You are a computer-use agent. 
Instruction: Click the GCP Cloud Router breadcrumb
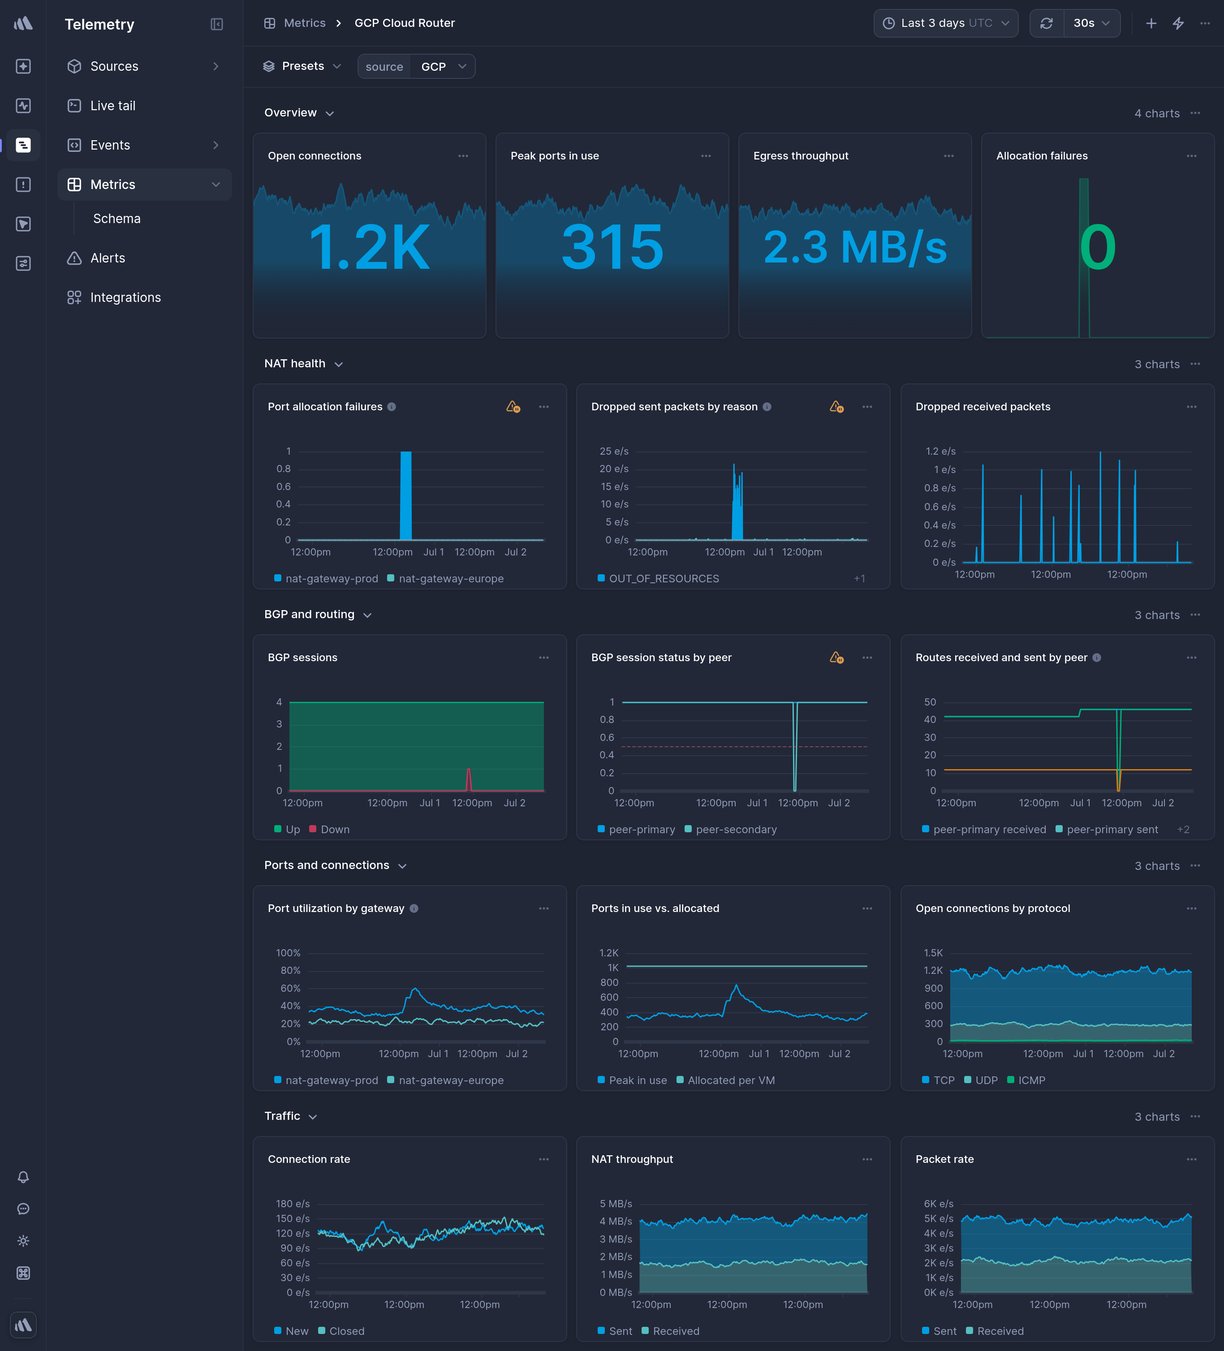[404, 23]
